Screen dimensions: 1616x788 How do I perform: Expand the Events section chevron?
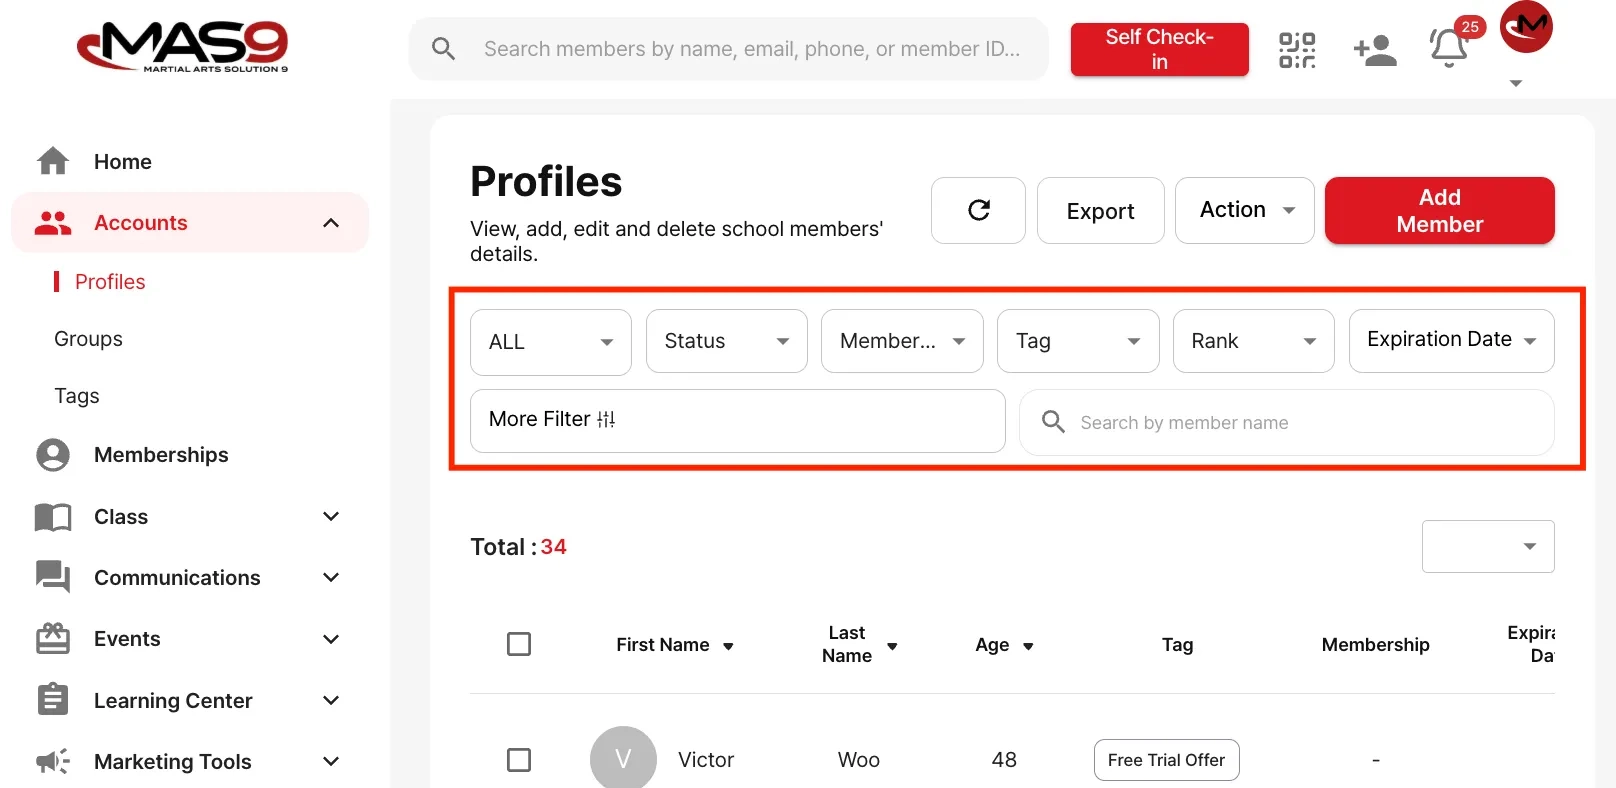pos(331,638)
